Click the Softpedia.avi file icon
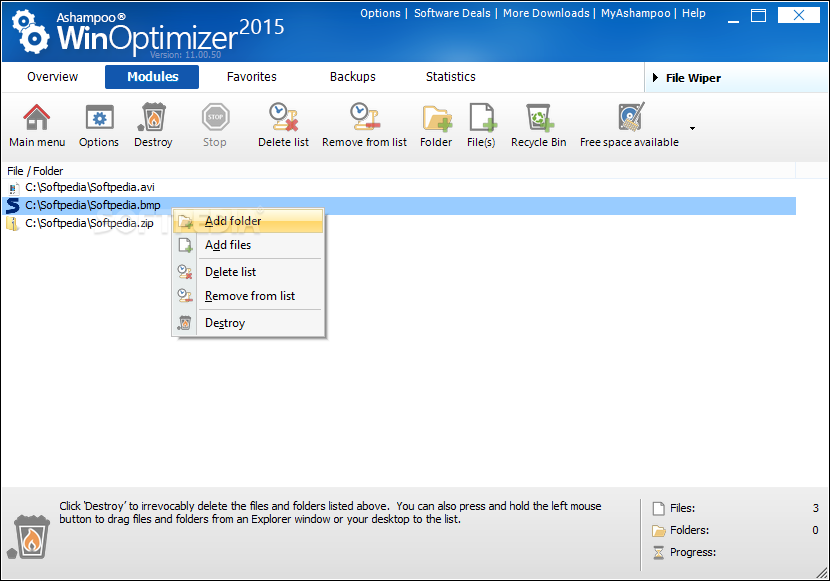Viewport: 830px width, 581px height. pos(13,188)
